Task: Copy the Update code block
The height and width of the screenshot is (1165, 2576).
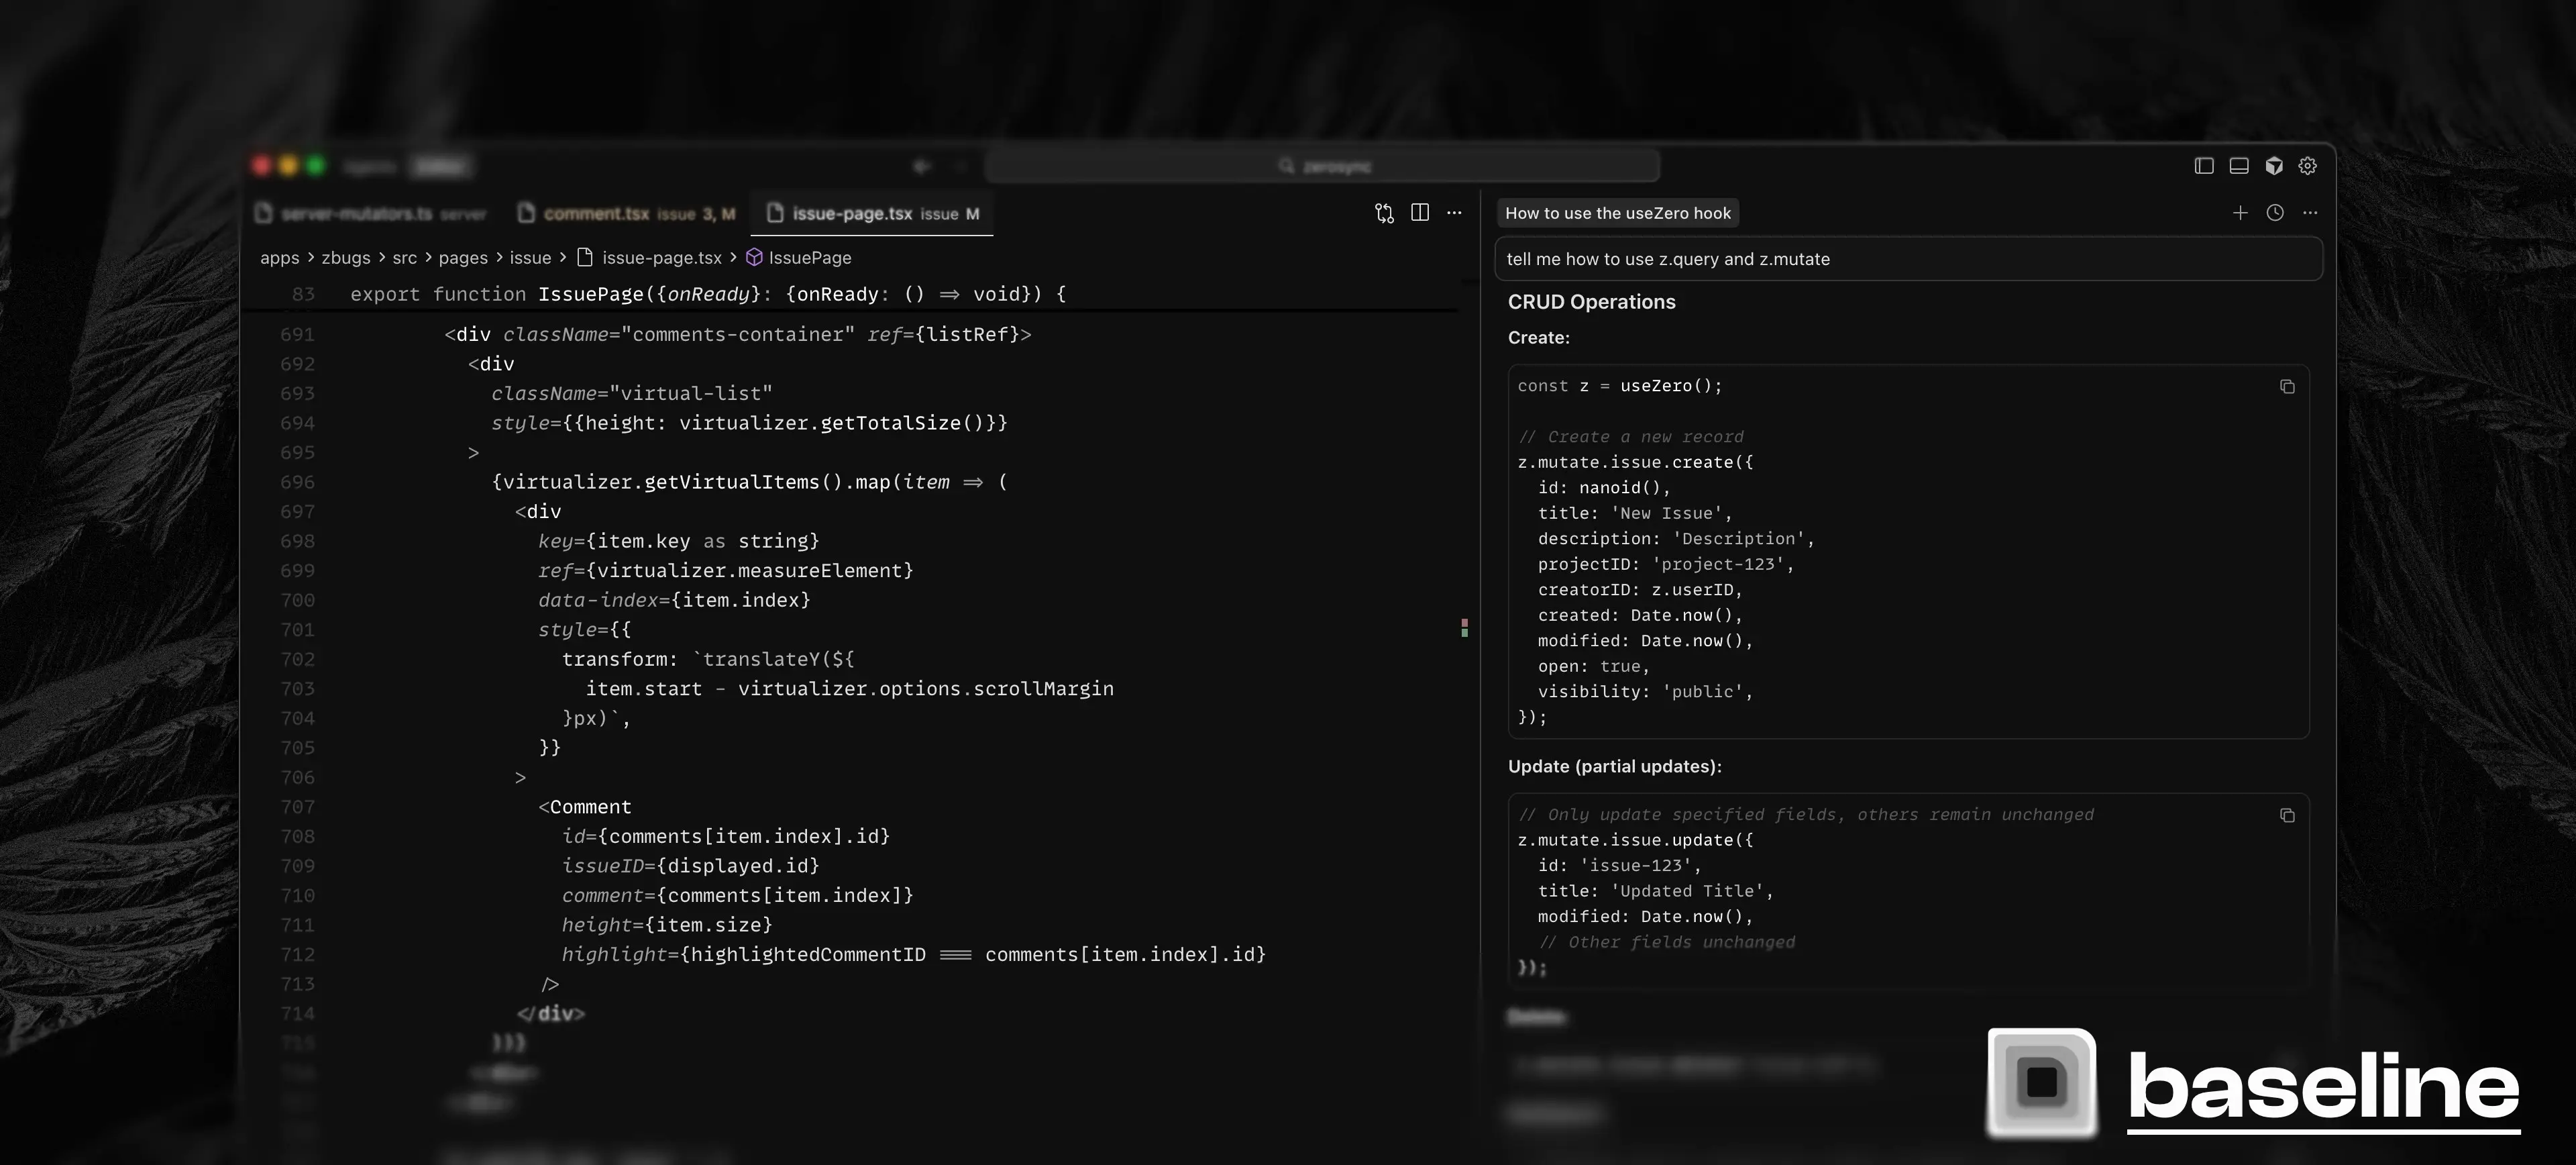Action: [x=2287, y=816]
